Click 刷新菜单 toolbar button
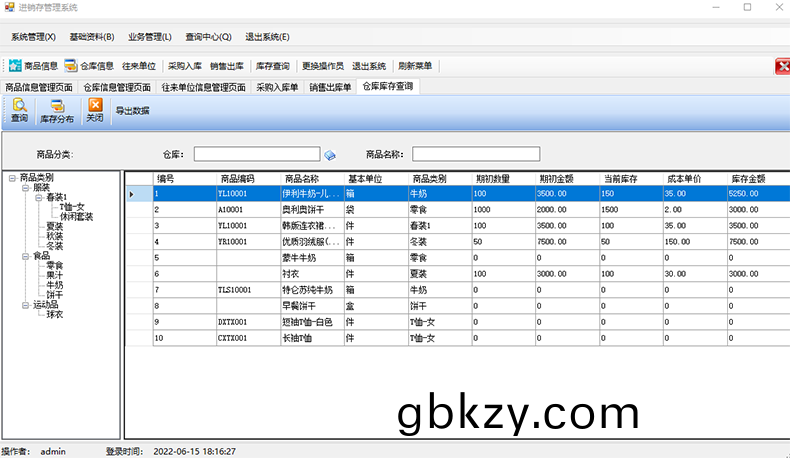The height and width of the screenshot is (458, 790). point(415,66)
